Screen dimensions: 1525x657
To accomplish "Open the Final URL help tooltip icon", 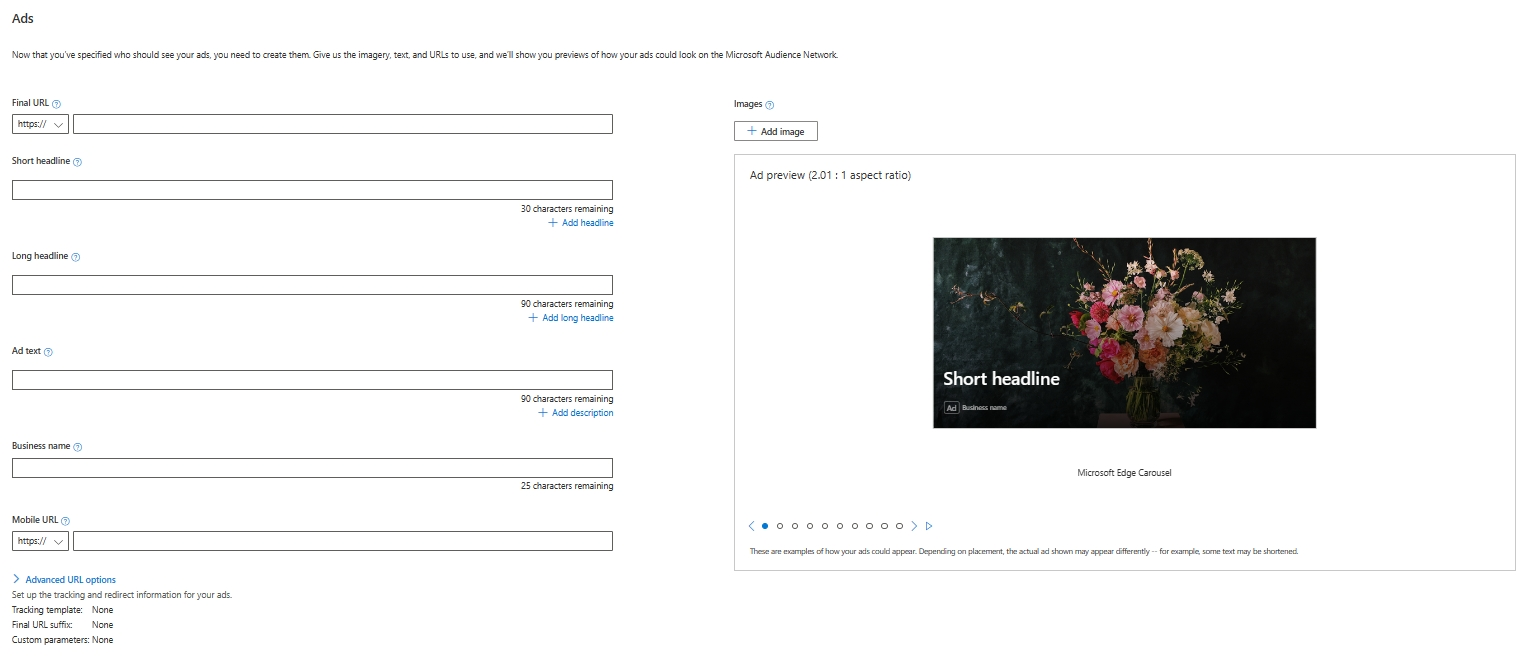I will (x=56, y=104).
